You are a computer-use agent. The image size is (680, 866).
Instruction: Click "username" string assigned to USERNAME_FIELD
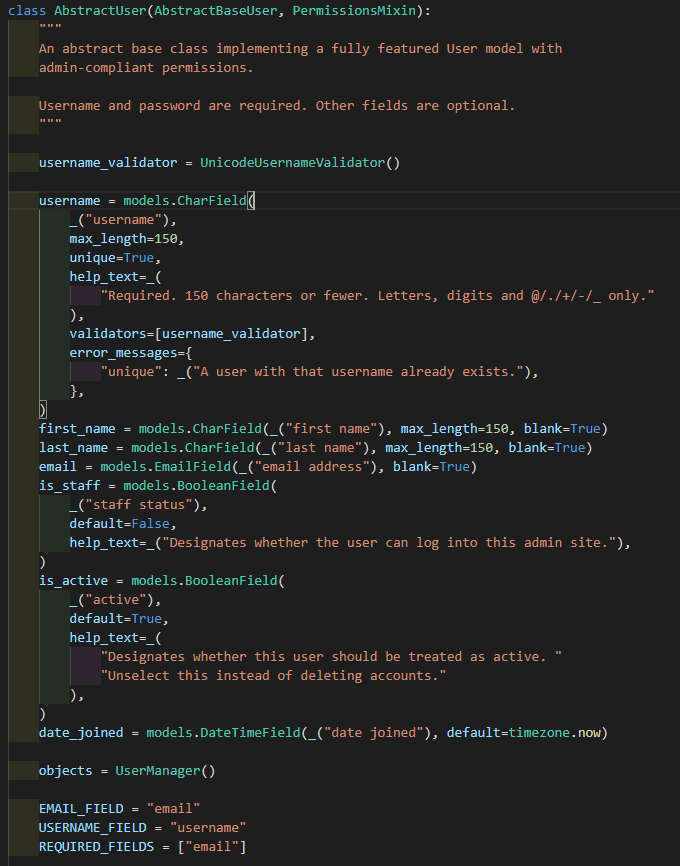(x=208, y=827)
